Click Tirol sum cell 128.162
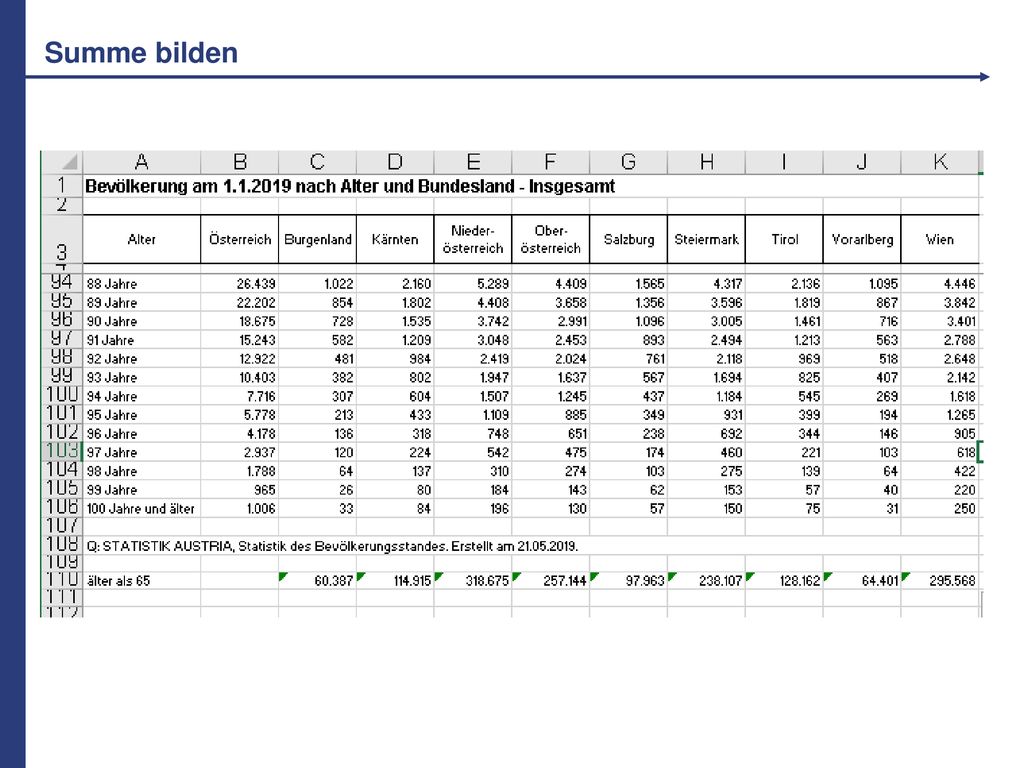The height and width of the screenshot is (768, 1024). (784, 580)
